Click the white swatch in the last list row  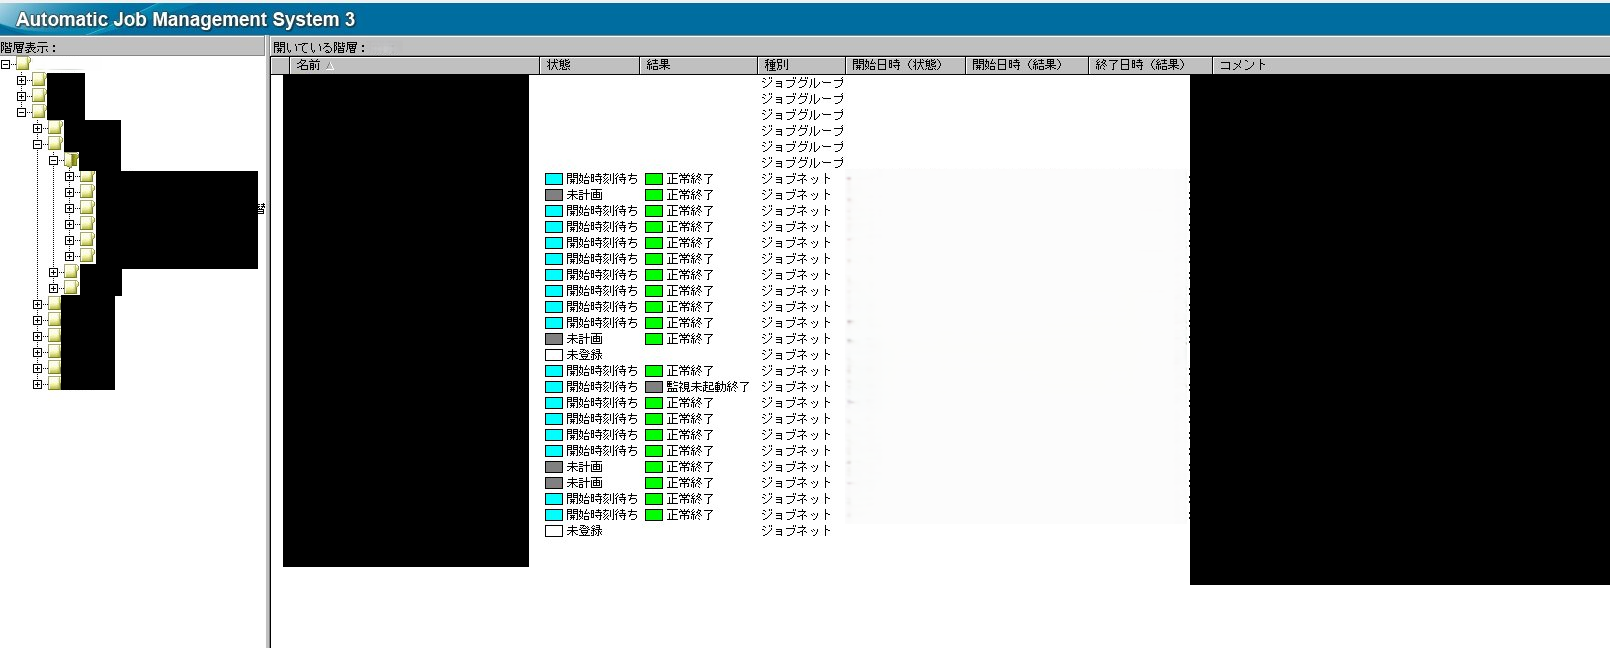[554, 531]
